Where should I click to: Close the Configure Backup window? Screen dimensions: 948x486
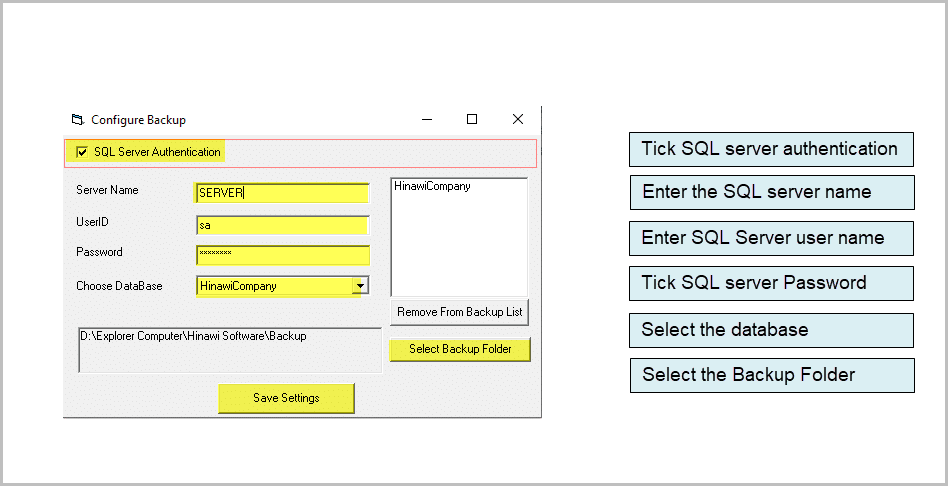[518, 119]
